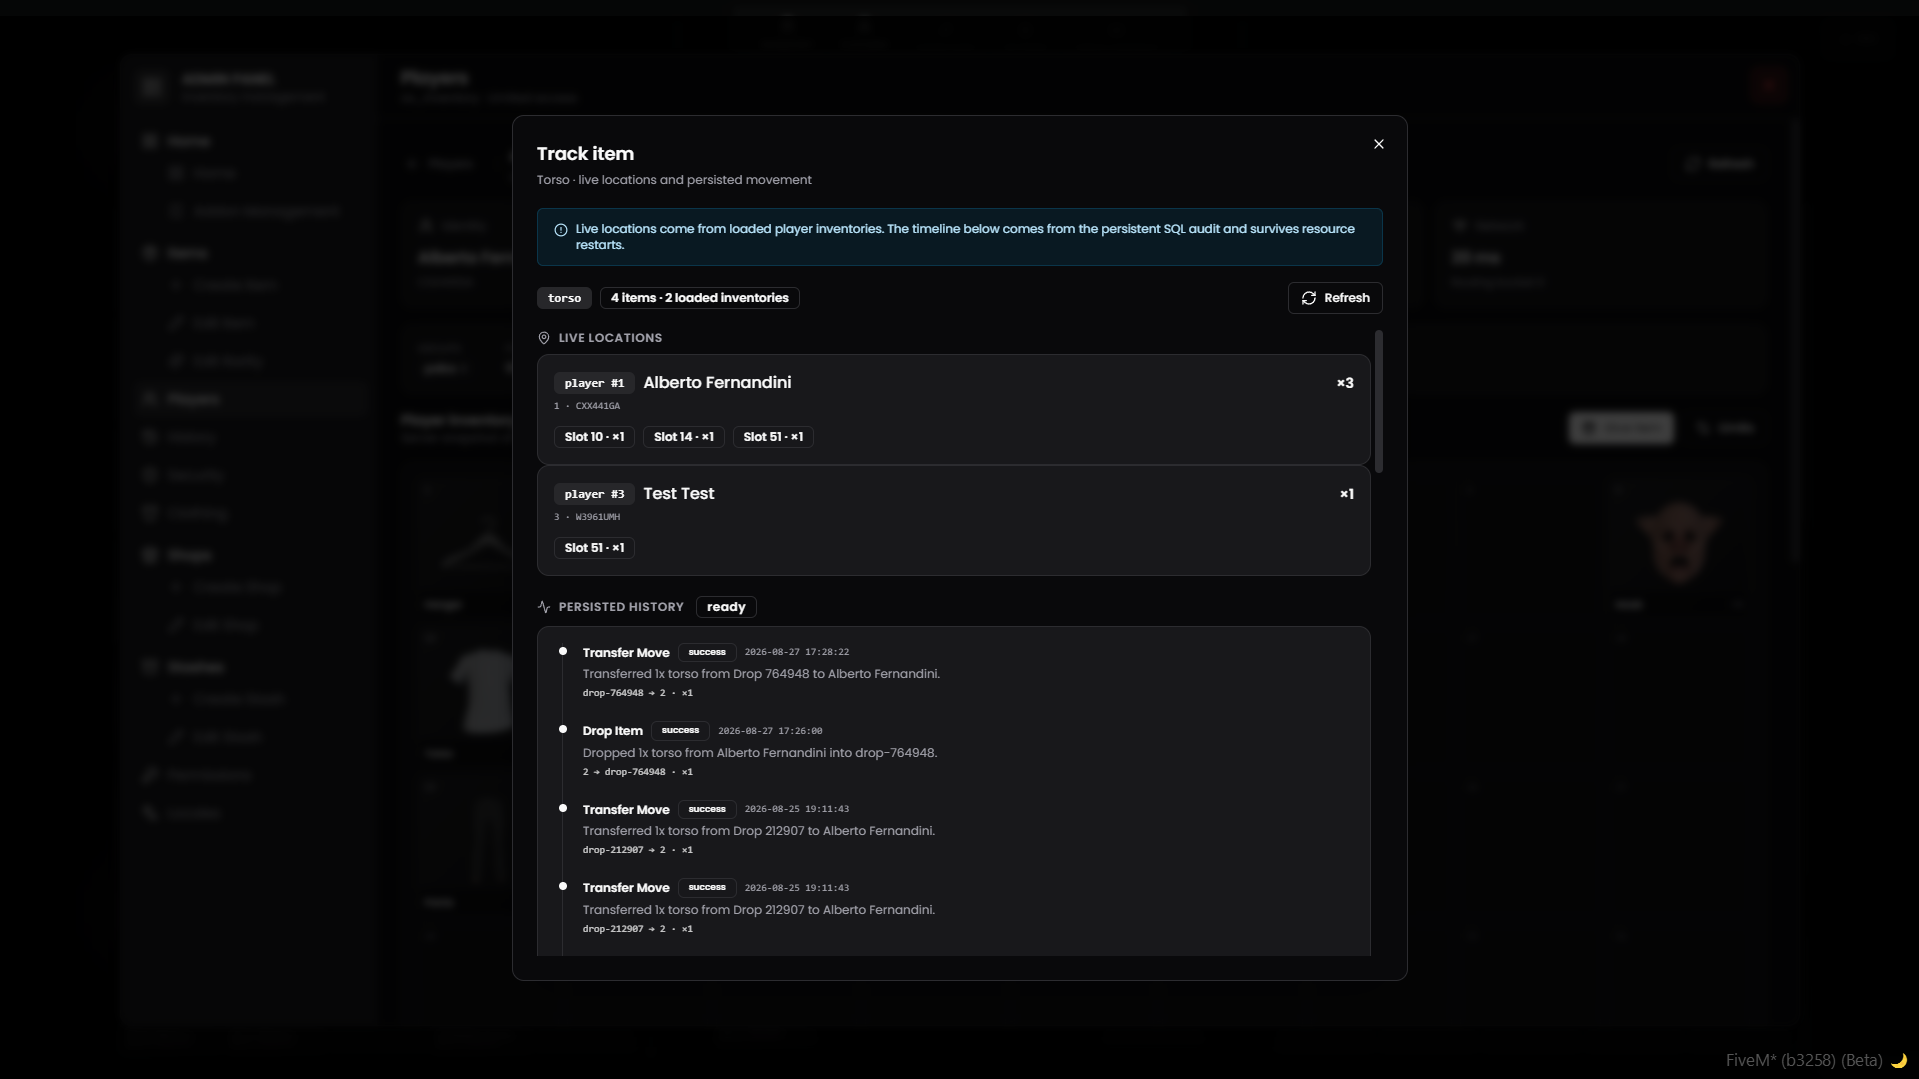This screenshot has width=1919, height=1079.
Task: Click the info icon in the blue banner
Action: point(561,230)
